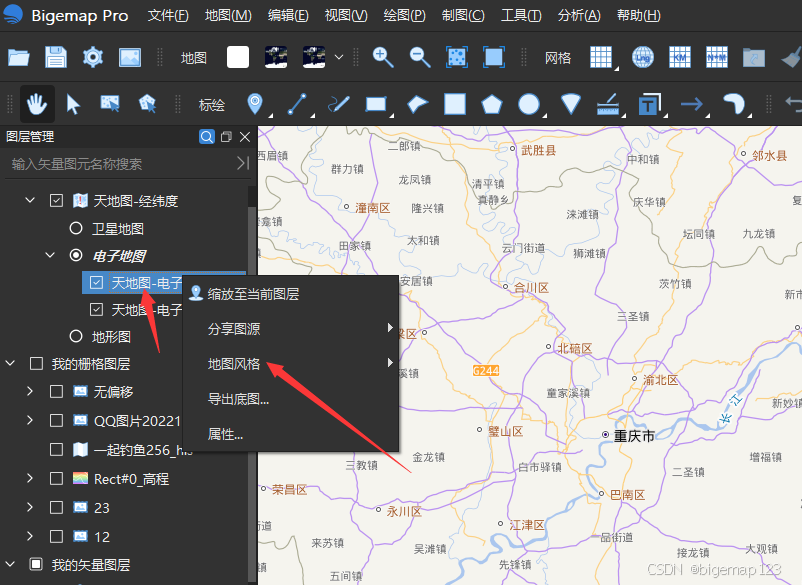Screen dimensions: 802x585
Task: Open the 地图风格 submenu
Action: pos(291,364)
